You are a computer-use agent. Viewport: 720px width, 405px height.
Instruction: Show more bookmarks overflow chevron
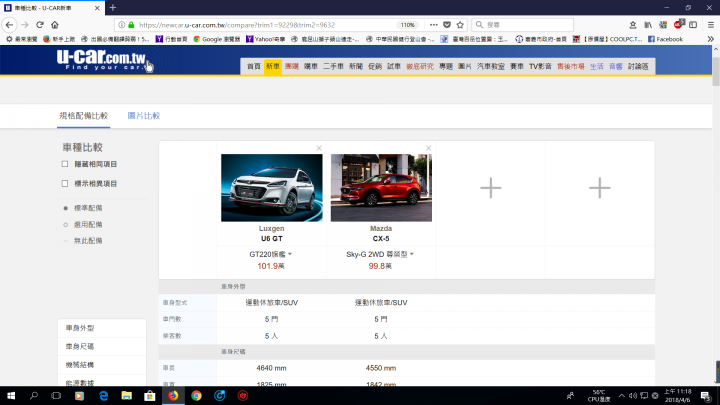(710, 39)
